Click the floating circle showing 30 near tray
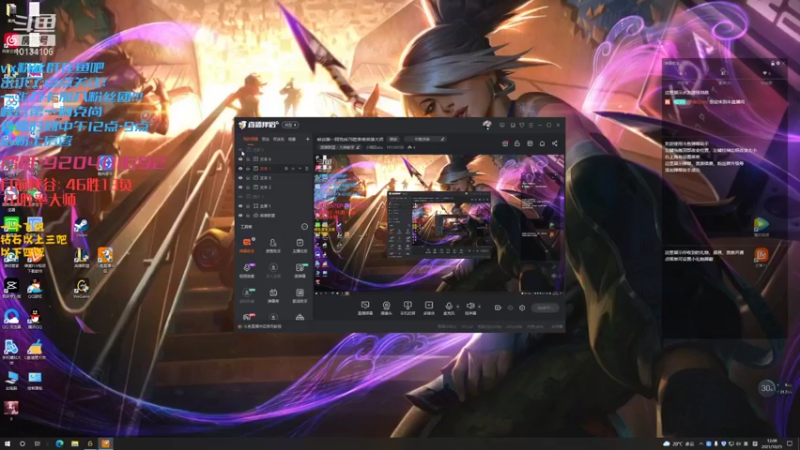Image resolution: width=800 pixels, height=450 pixels. point(766,388)
